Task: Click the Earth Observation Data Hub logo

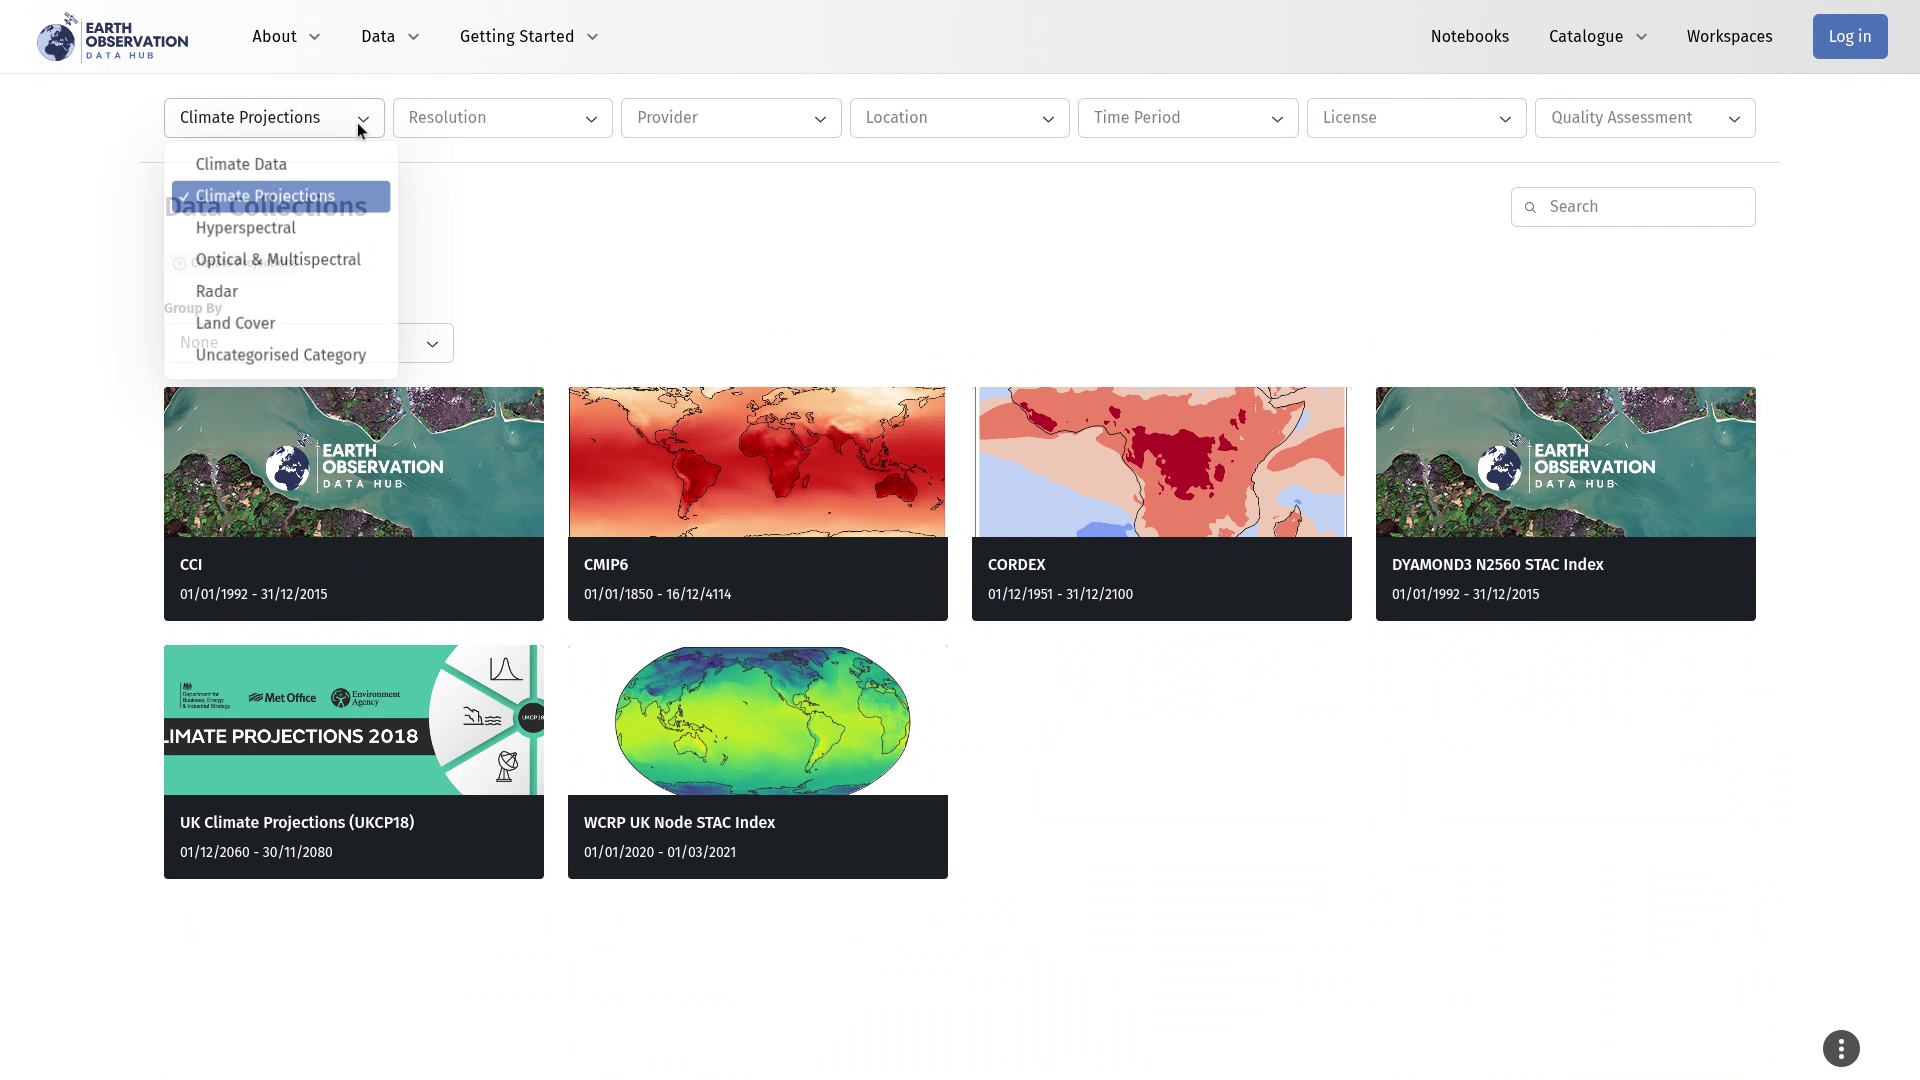Action: [112, 37]
